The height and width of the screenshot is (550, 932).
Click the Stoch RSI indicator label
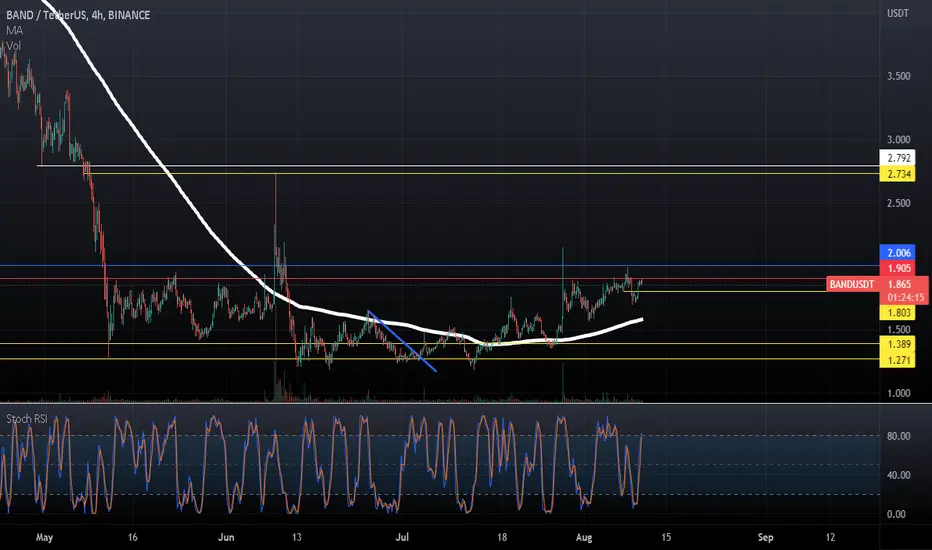27,419
